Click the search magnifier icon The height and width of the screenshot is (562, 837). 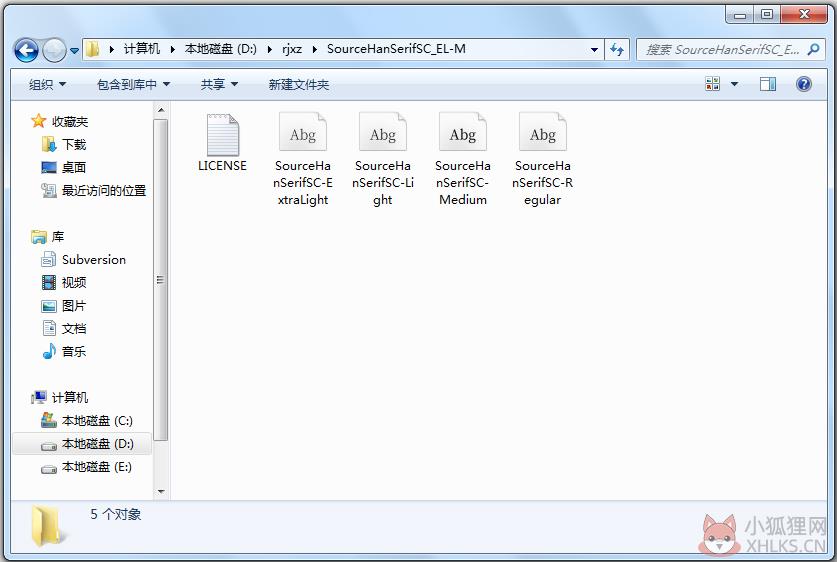coord(813,50)
